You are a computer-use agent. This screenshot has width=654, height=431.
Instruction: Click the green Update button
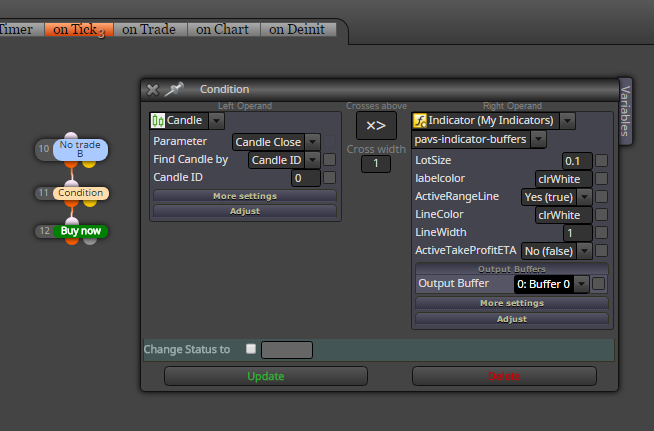pos(266,376)
